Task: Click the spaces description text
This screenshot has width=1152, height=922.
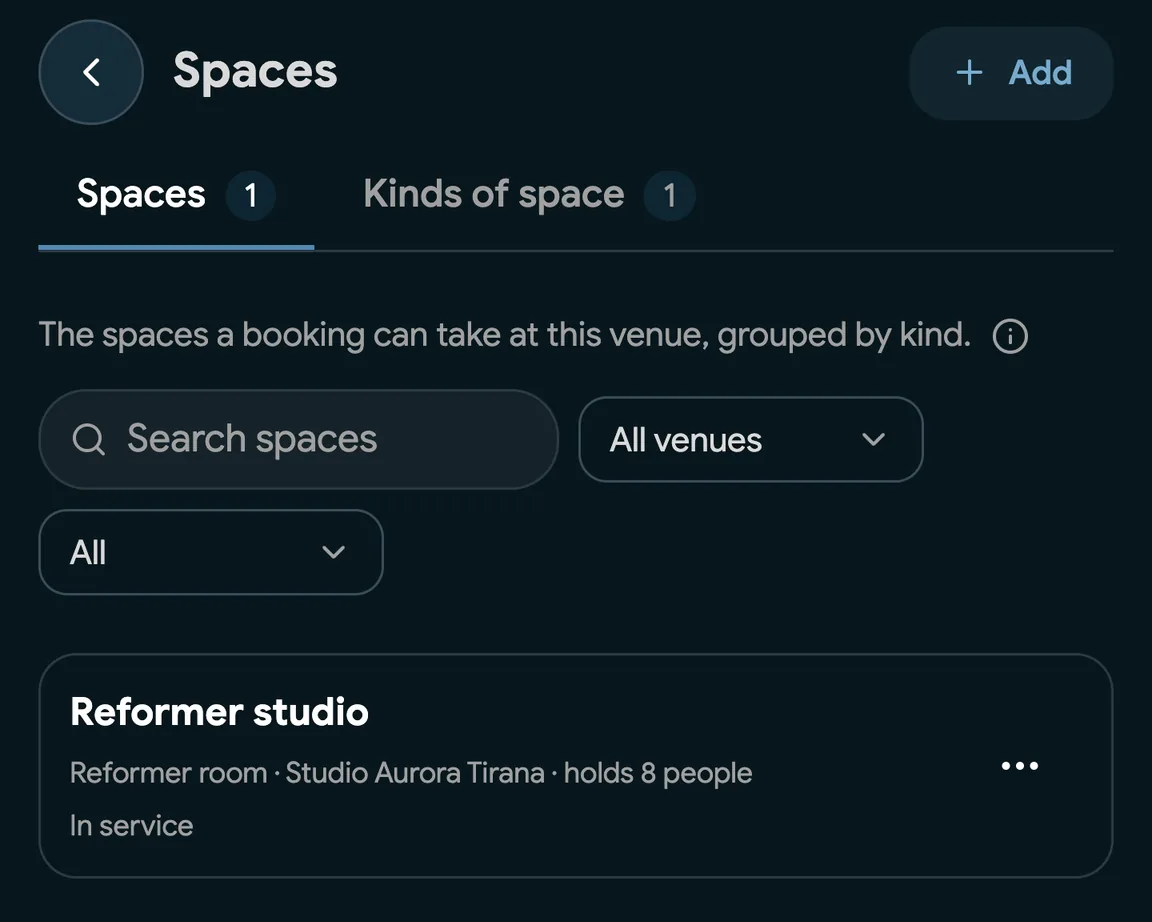Action: click(504, 335)
